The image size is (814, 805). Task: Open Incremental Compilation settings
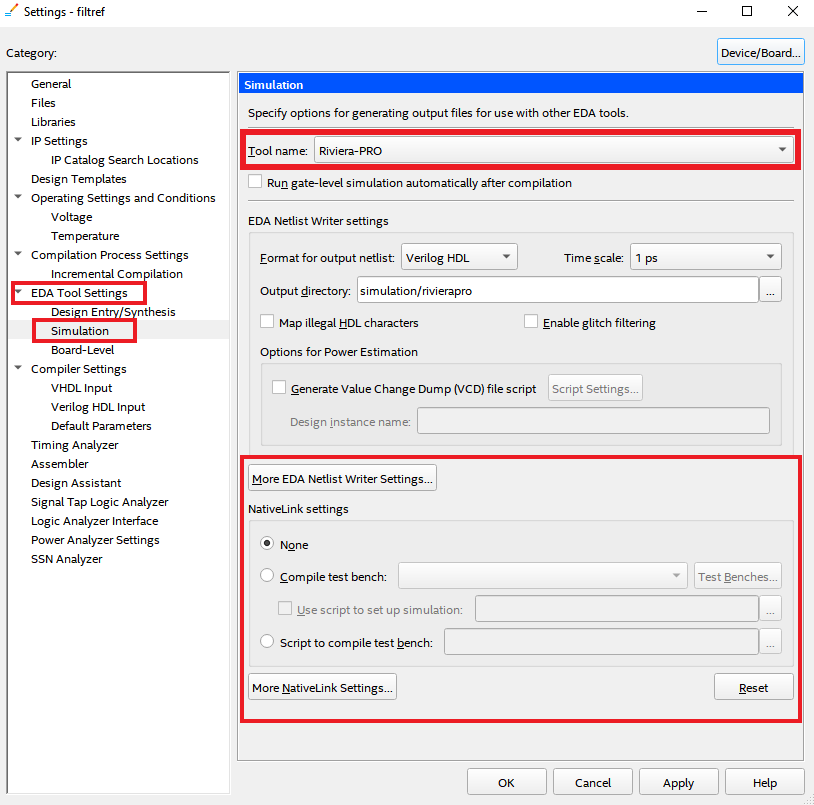click(x=117, y=274)
